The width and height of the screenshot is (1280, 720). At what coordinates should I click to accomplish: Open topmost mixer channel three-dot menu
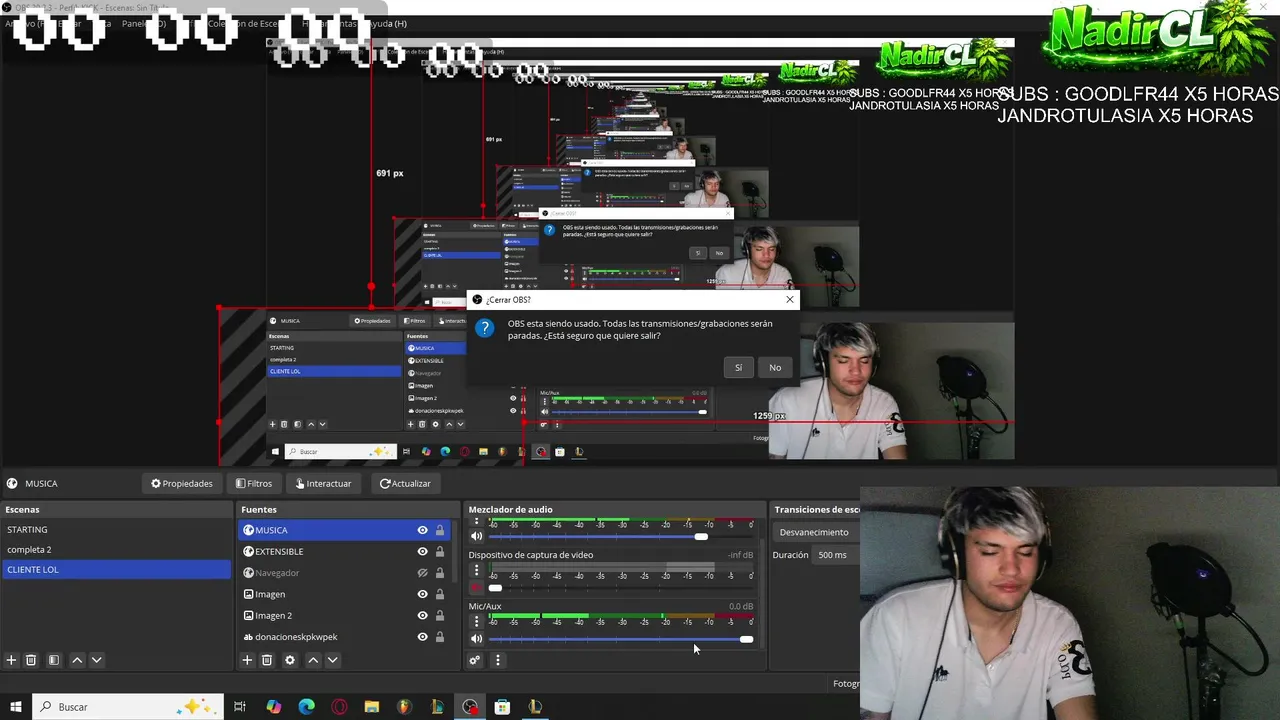coord(476,522)
